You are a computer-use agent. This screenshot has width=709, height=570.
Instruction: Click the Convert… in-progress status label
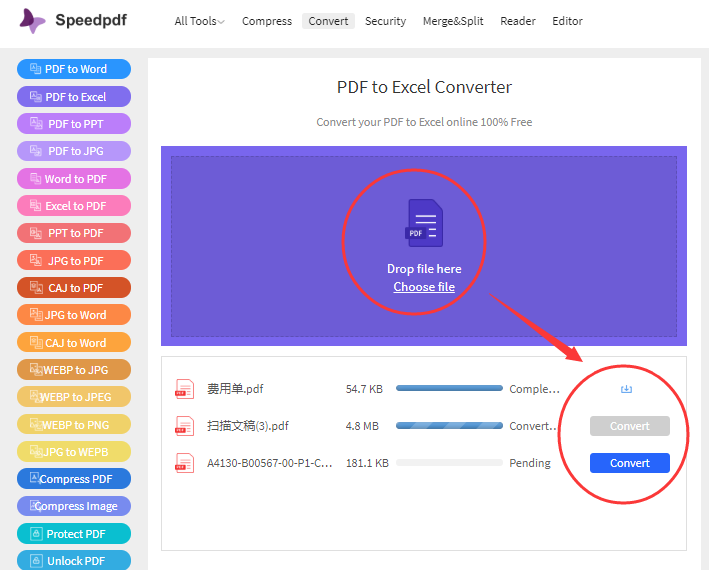pos(533,426)
